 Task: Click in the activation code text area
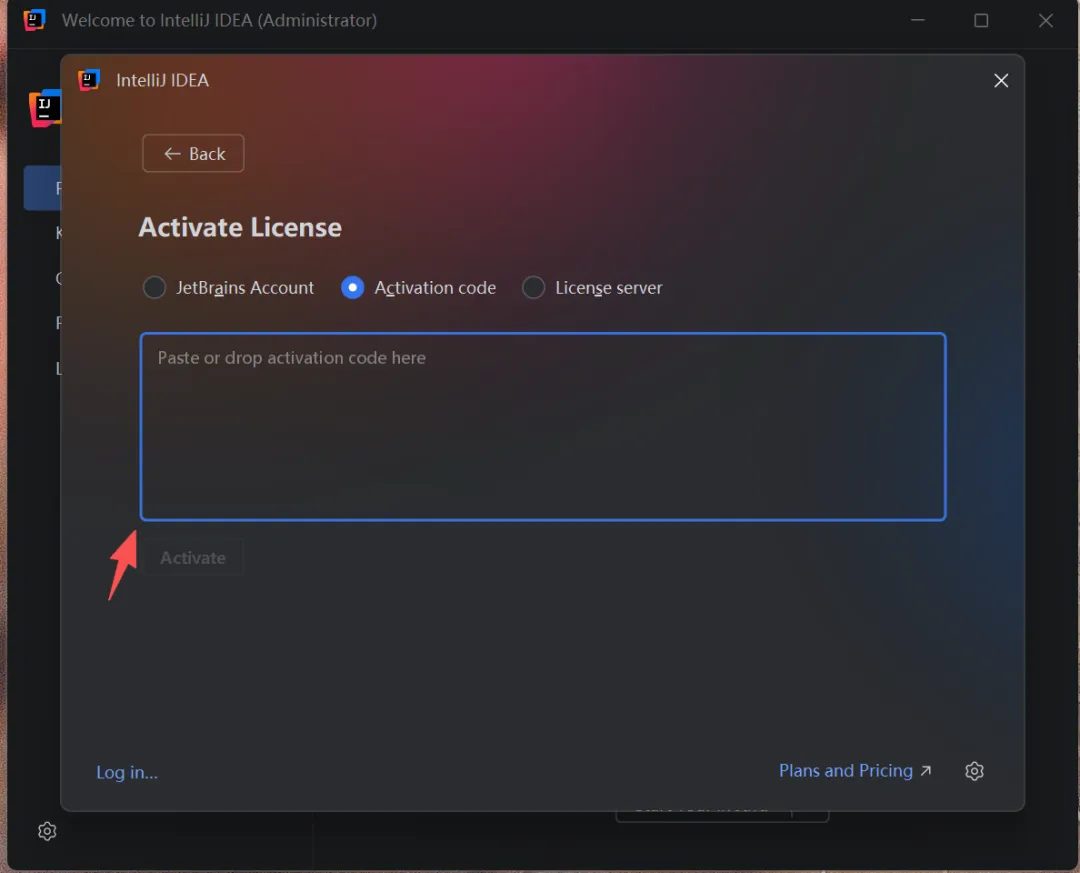coord(543,427)
